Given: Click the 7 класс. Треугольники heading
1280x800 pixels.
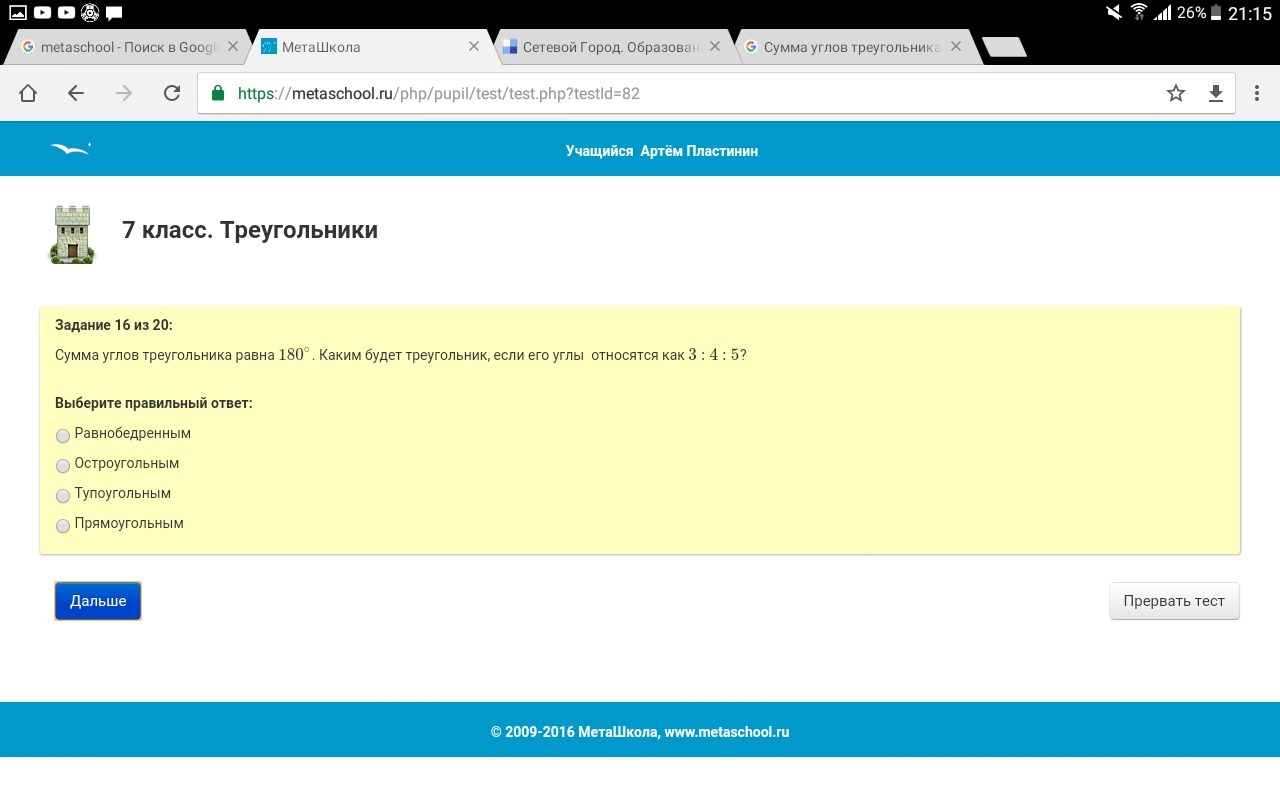Looking at the screenshot, I should [x=250, y=230].
